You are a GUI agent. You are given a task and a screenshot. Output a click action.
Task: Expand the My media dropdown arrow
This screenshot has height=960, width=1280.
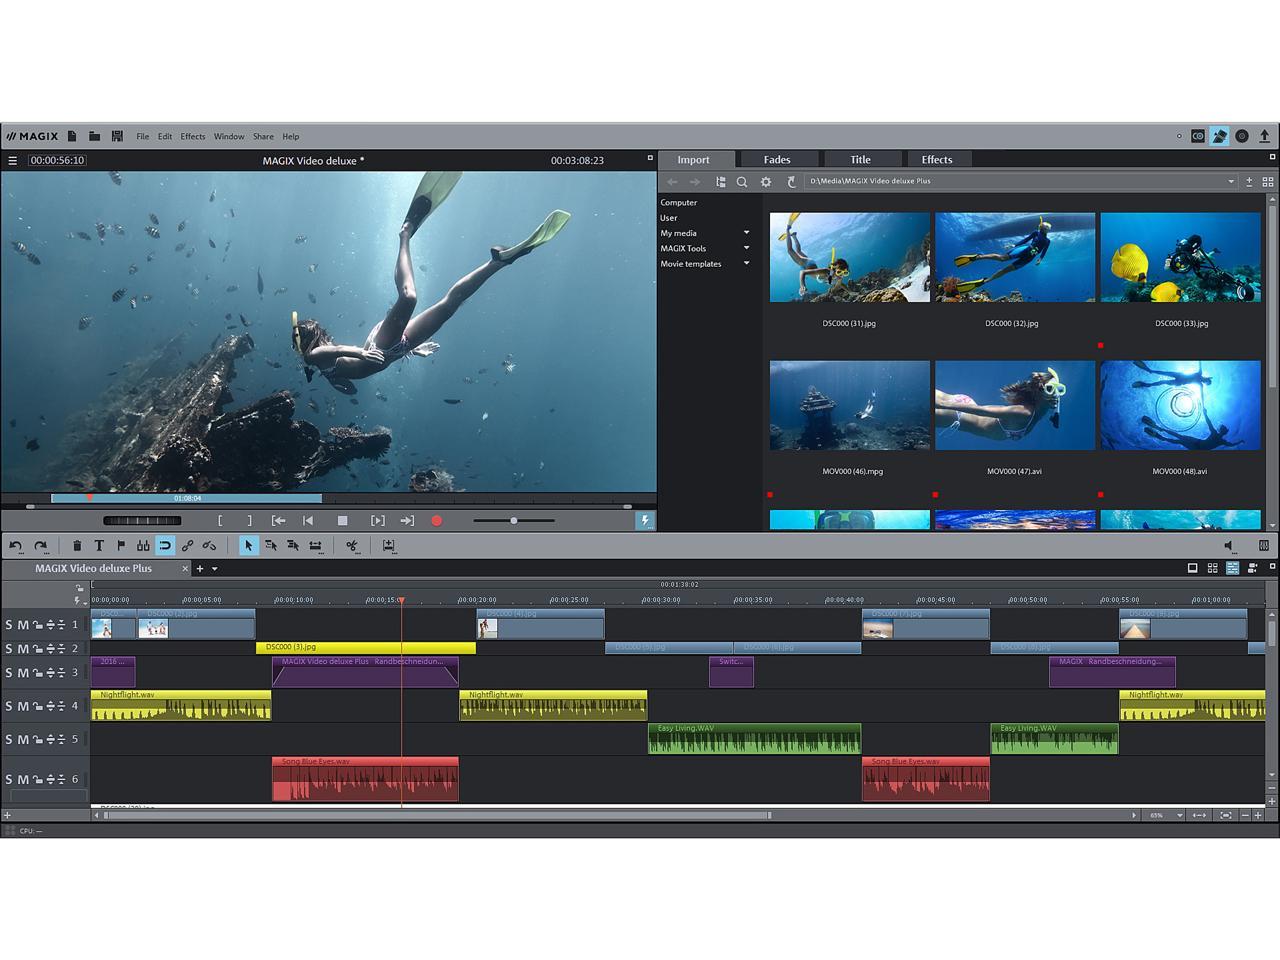pyautogui.click(x=746, y=233)
